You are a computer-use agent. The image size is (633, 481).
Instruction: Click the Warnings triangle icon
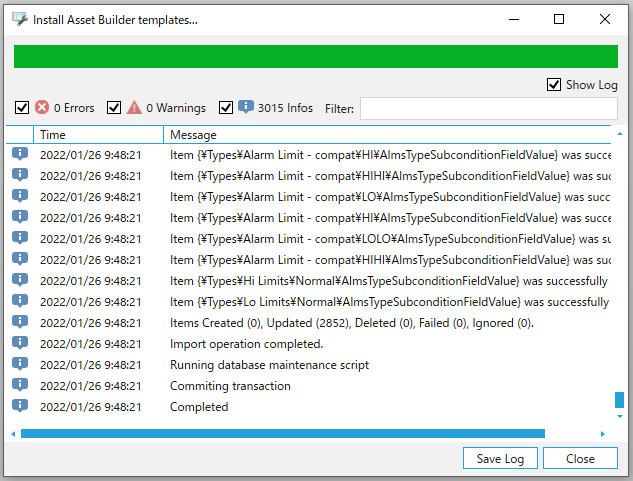(134, 108)
